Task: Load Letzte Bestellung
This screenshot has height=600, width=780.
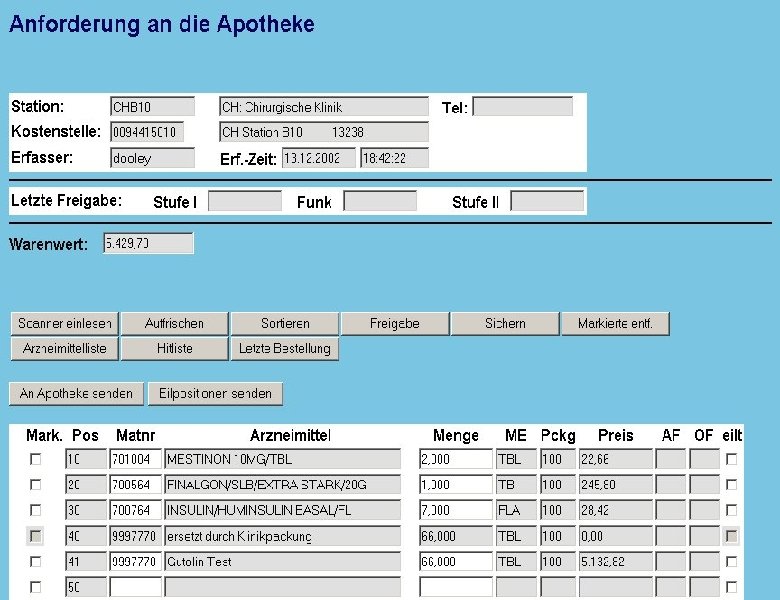Action: coord(285,349)
